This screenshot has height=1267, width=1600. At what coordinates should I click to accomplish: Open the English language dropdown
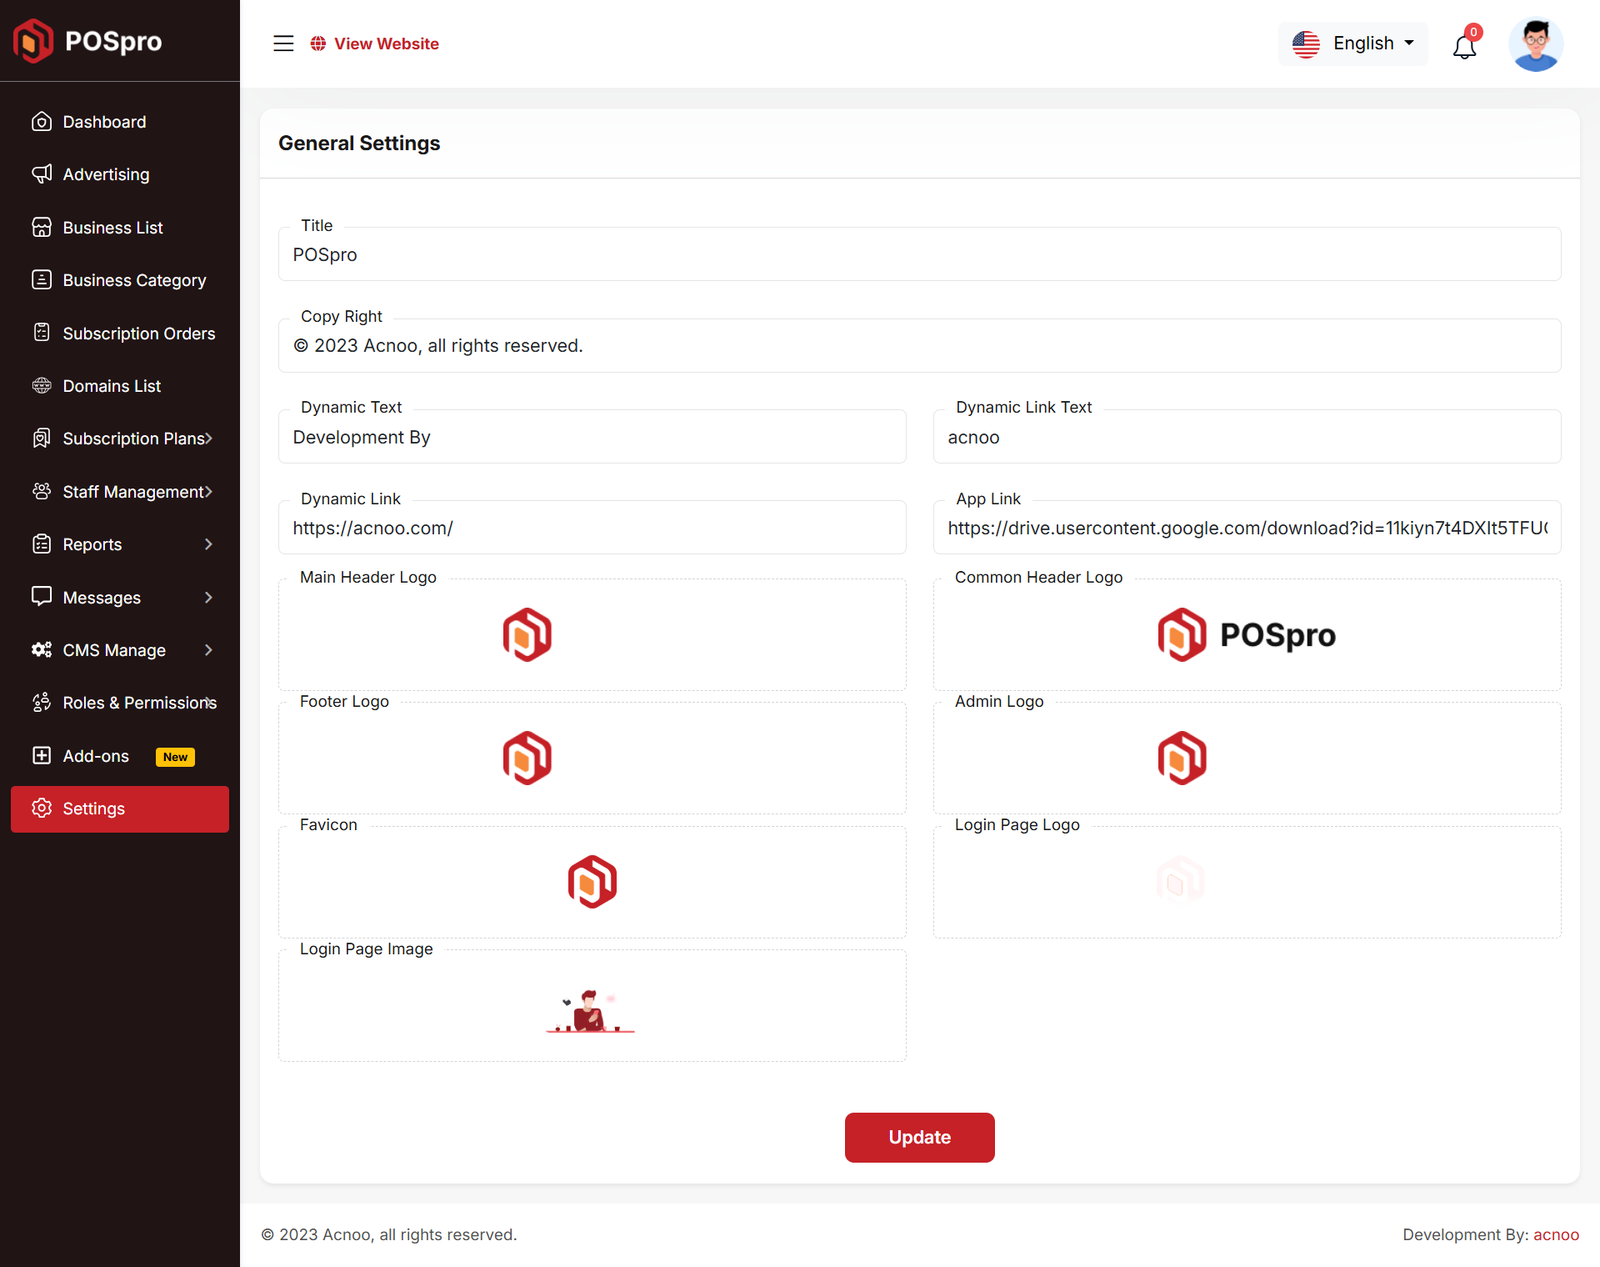[1353, 44]
